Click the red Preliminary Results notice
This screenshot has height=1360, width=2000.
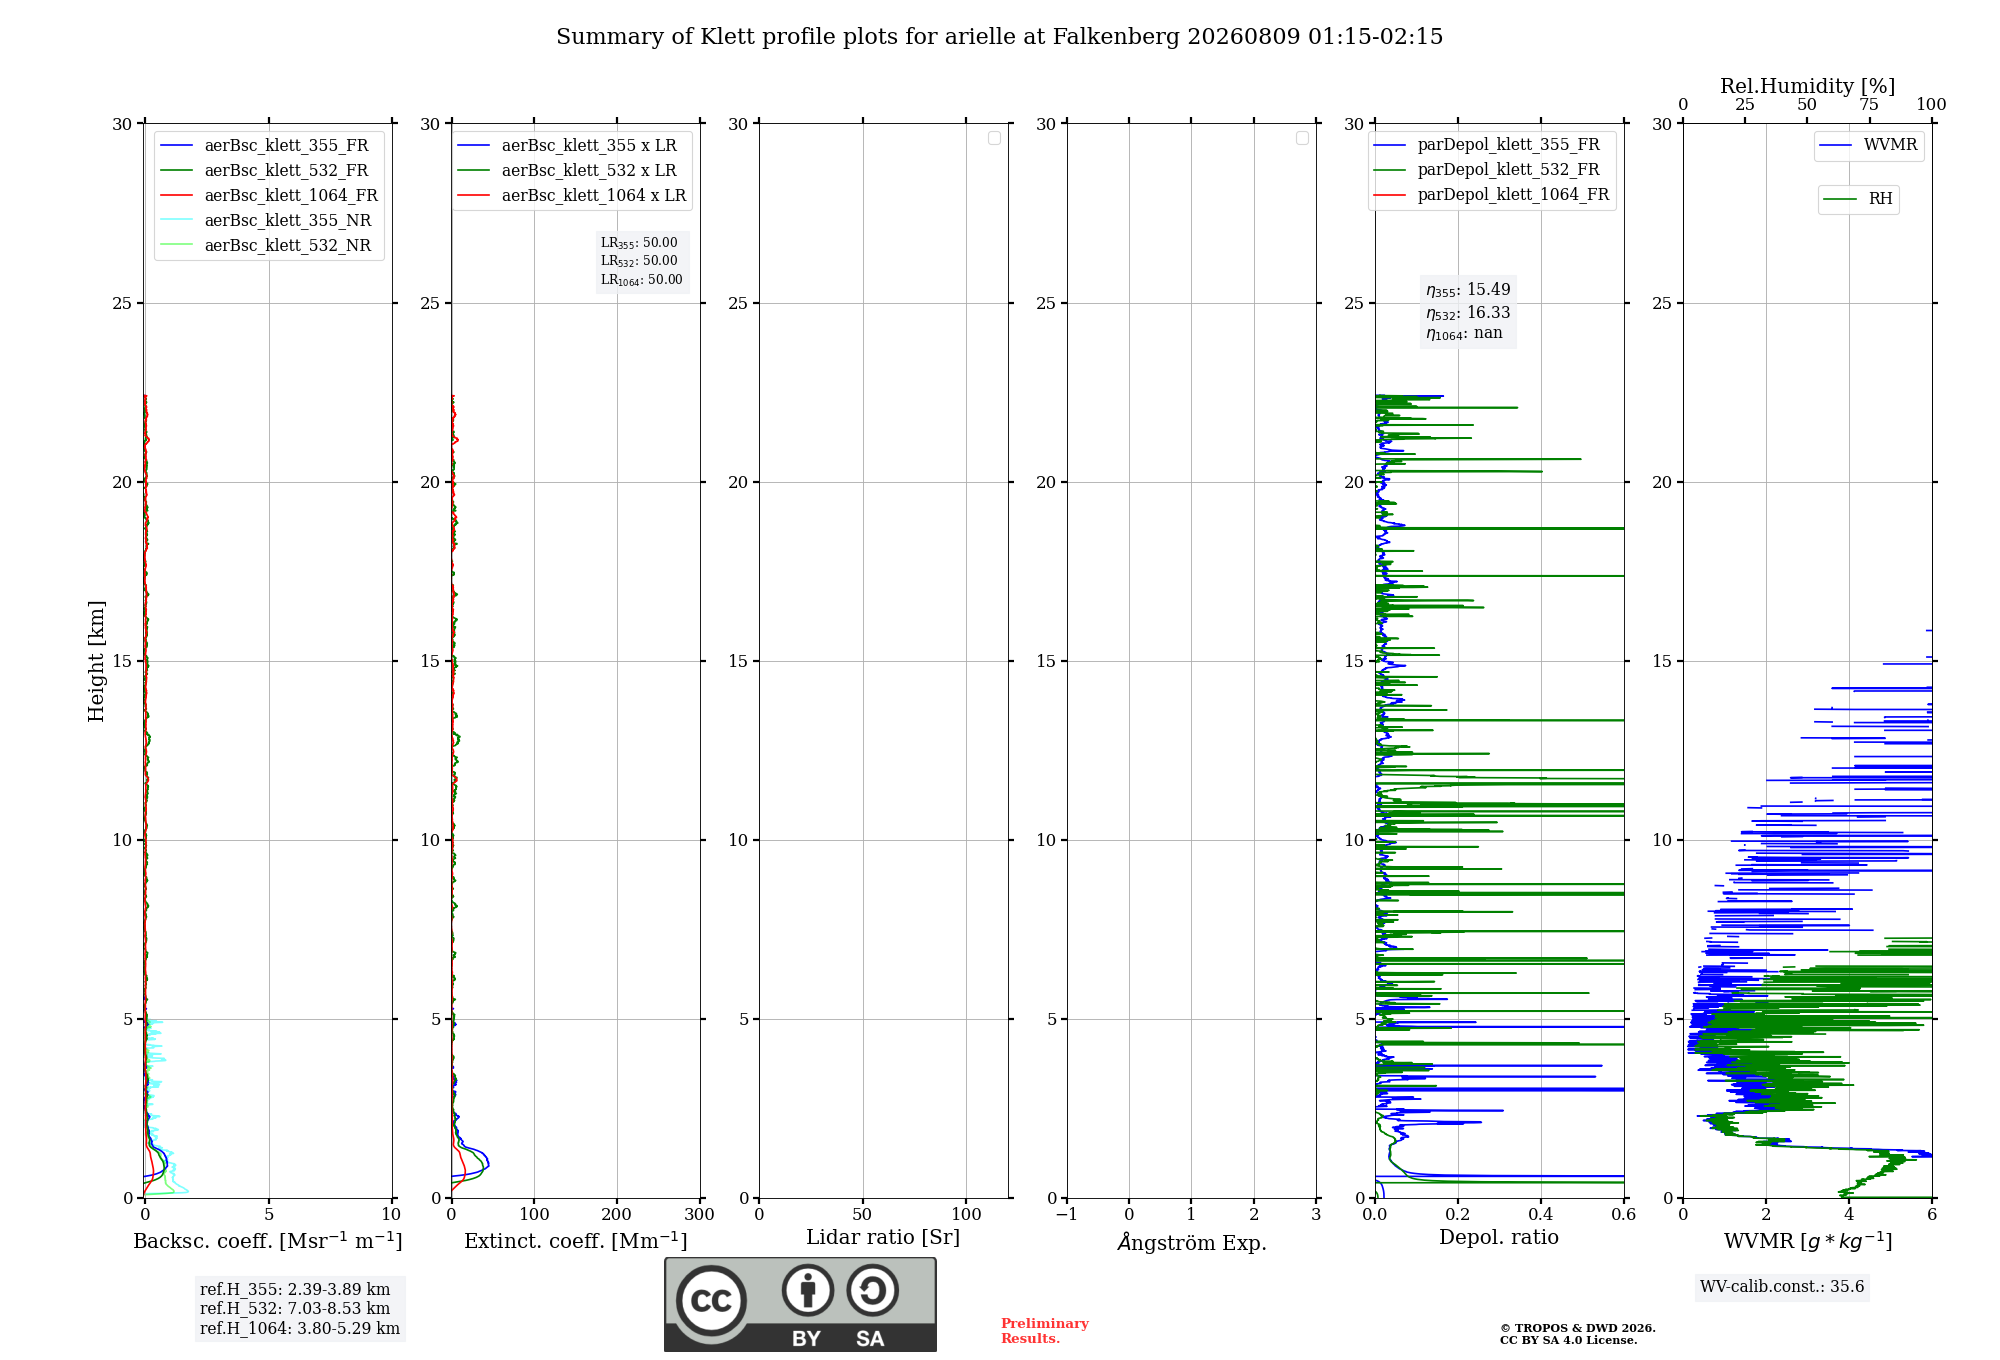point(1045,1331)
